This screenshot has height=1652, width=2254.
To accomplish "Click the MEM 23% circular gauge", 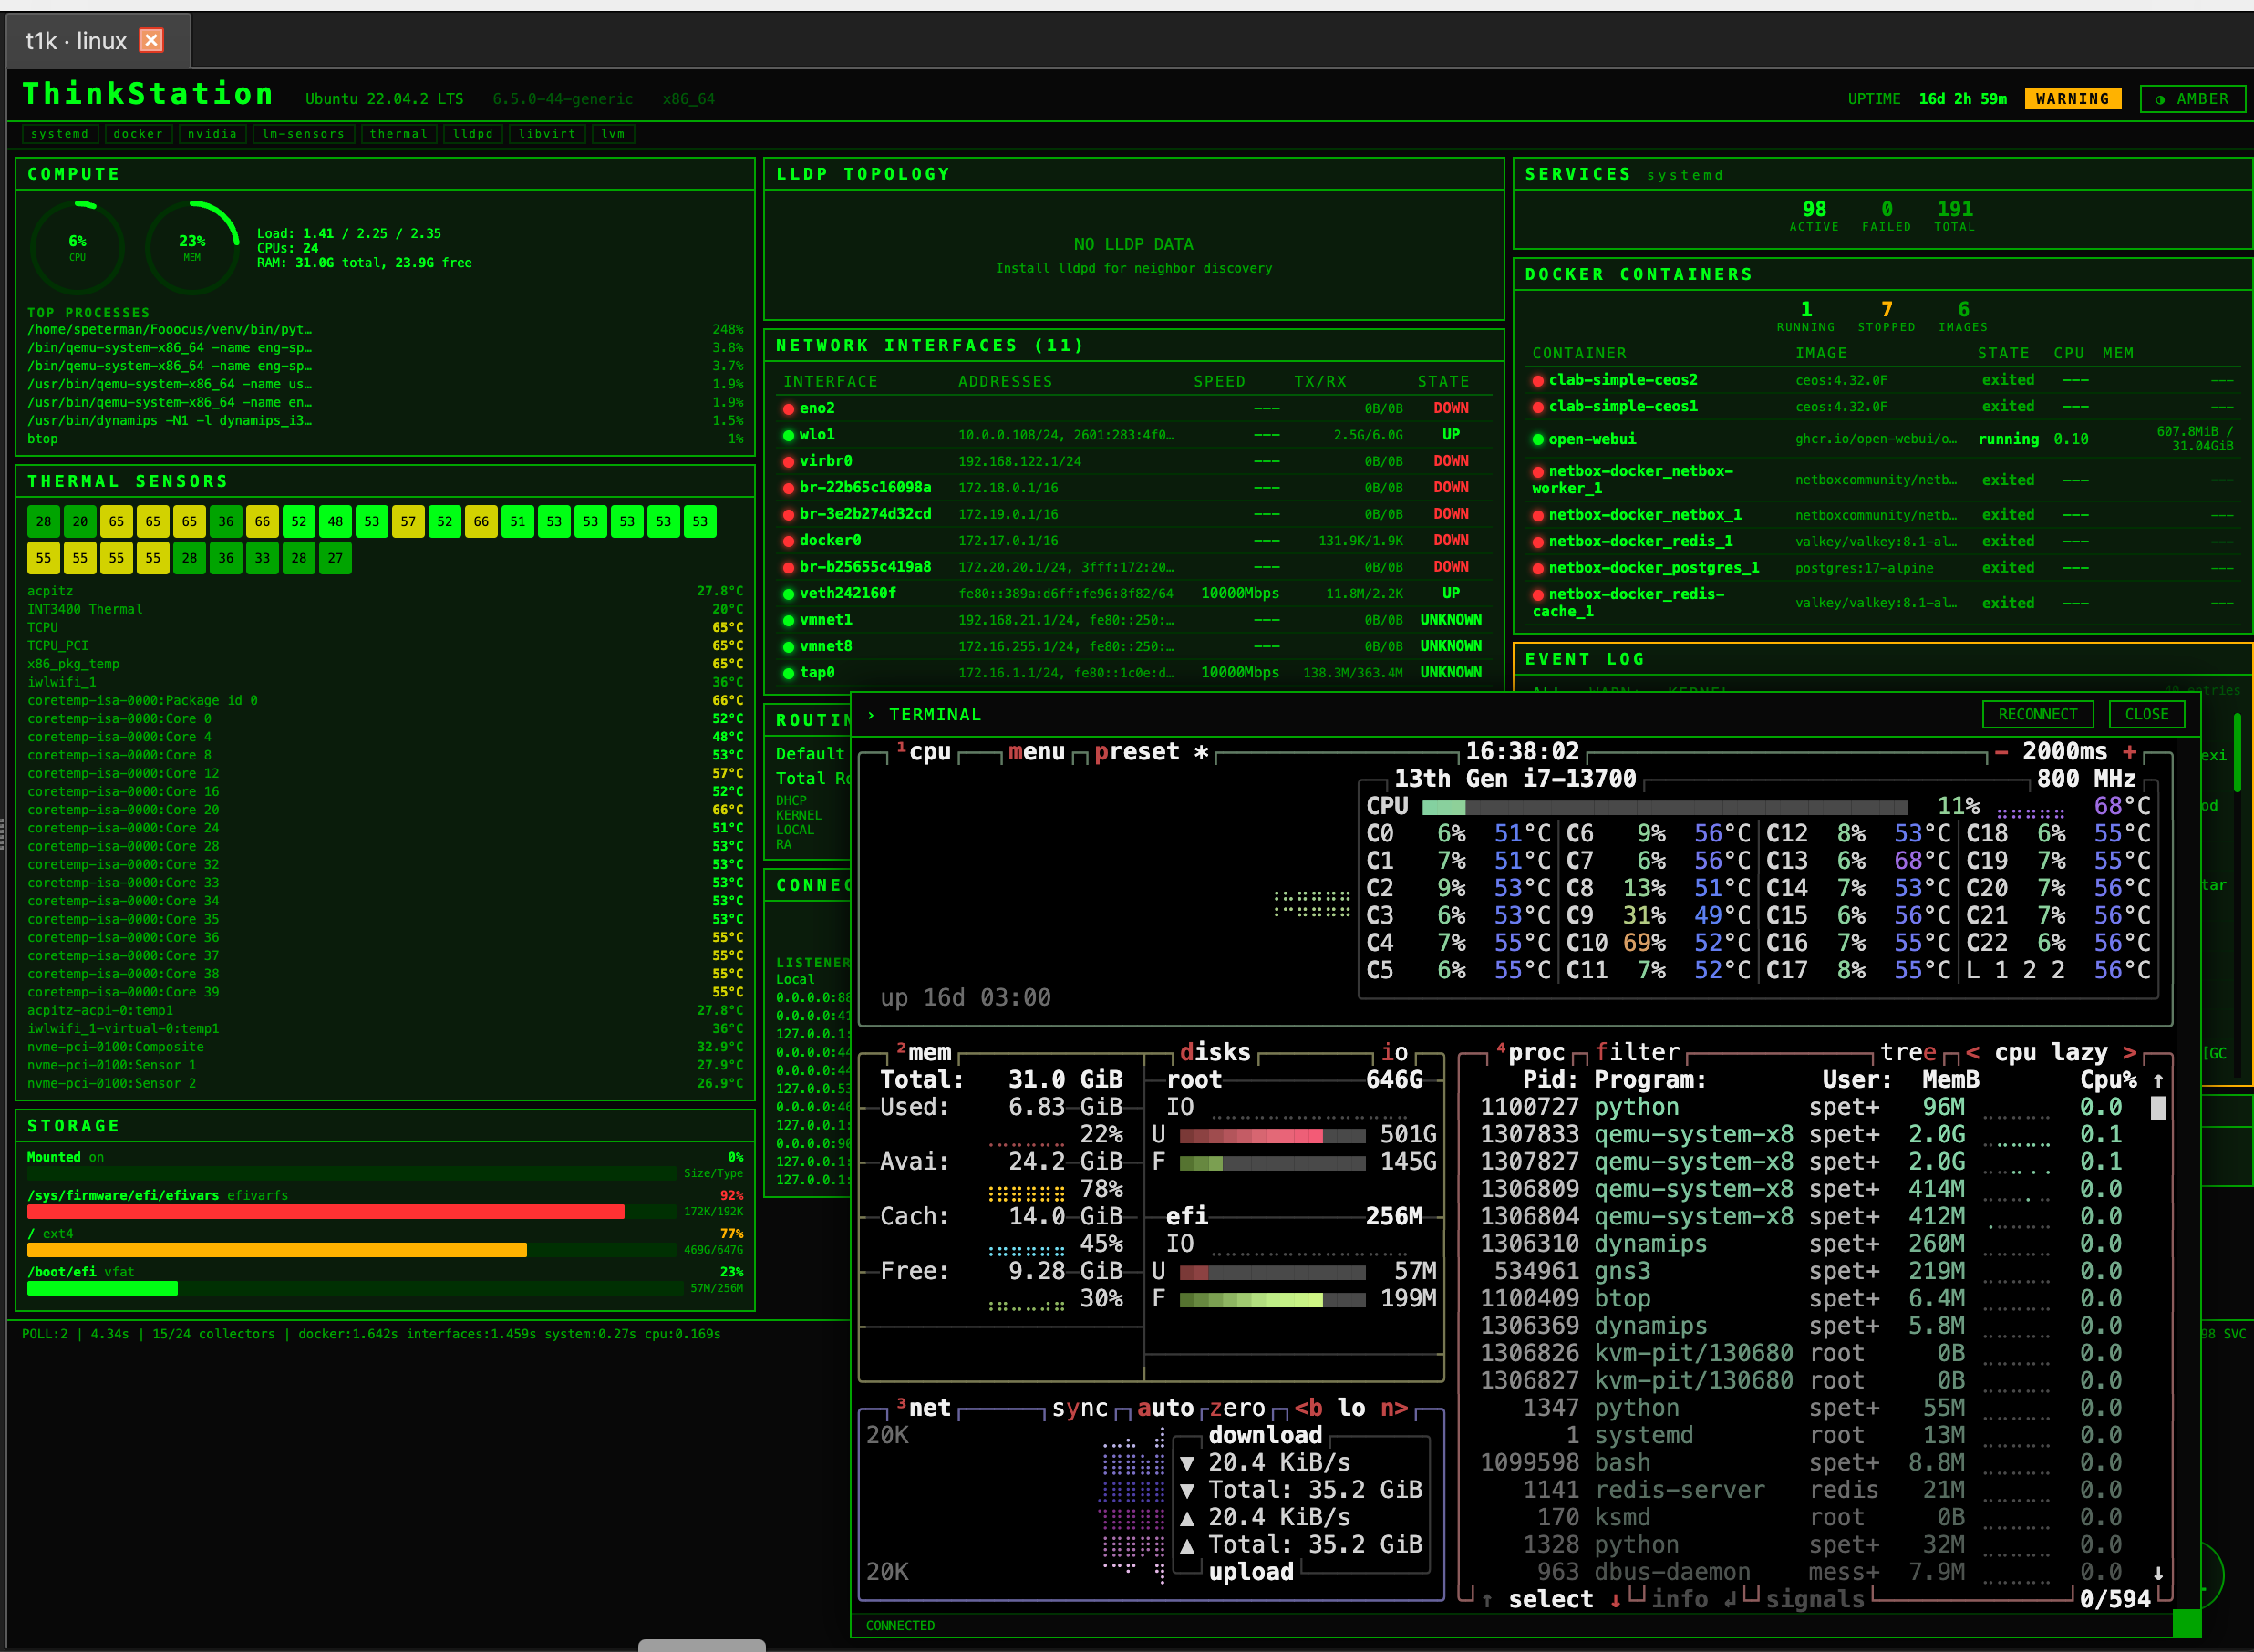I will point(192,247).
